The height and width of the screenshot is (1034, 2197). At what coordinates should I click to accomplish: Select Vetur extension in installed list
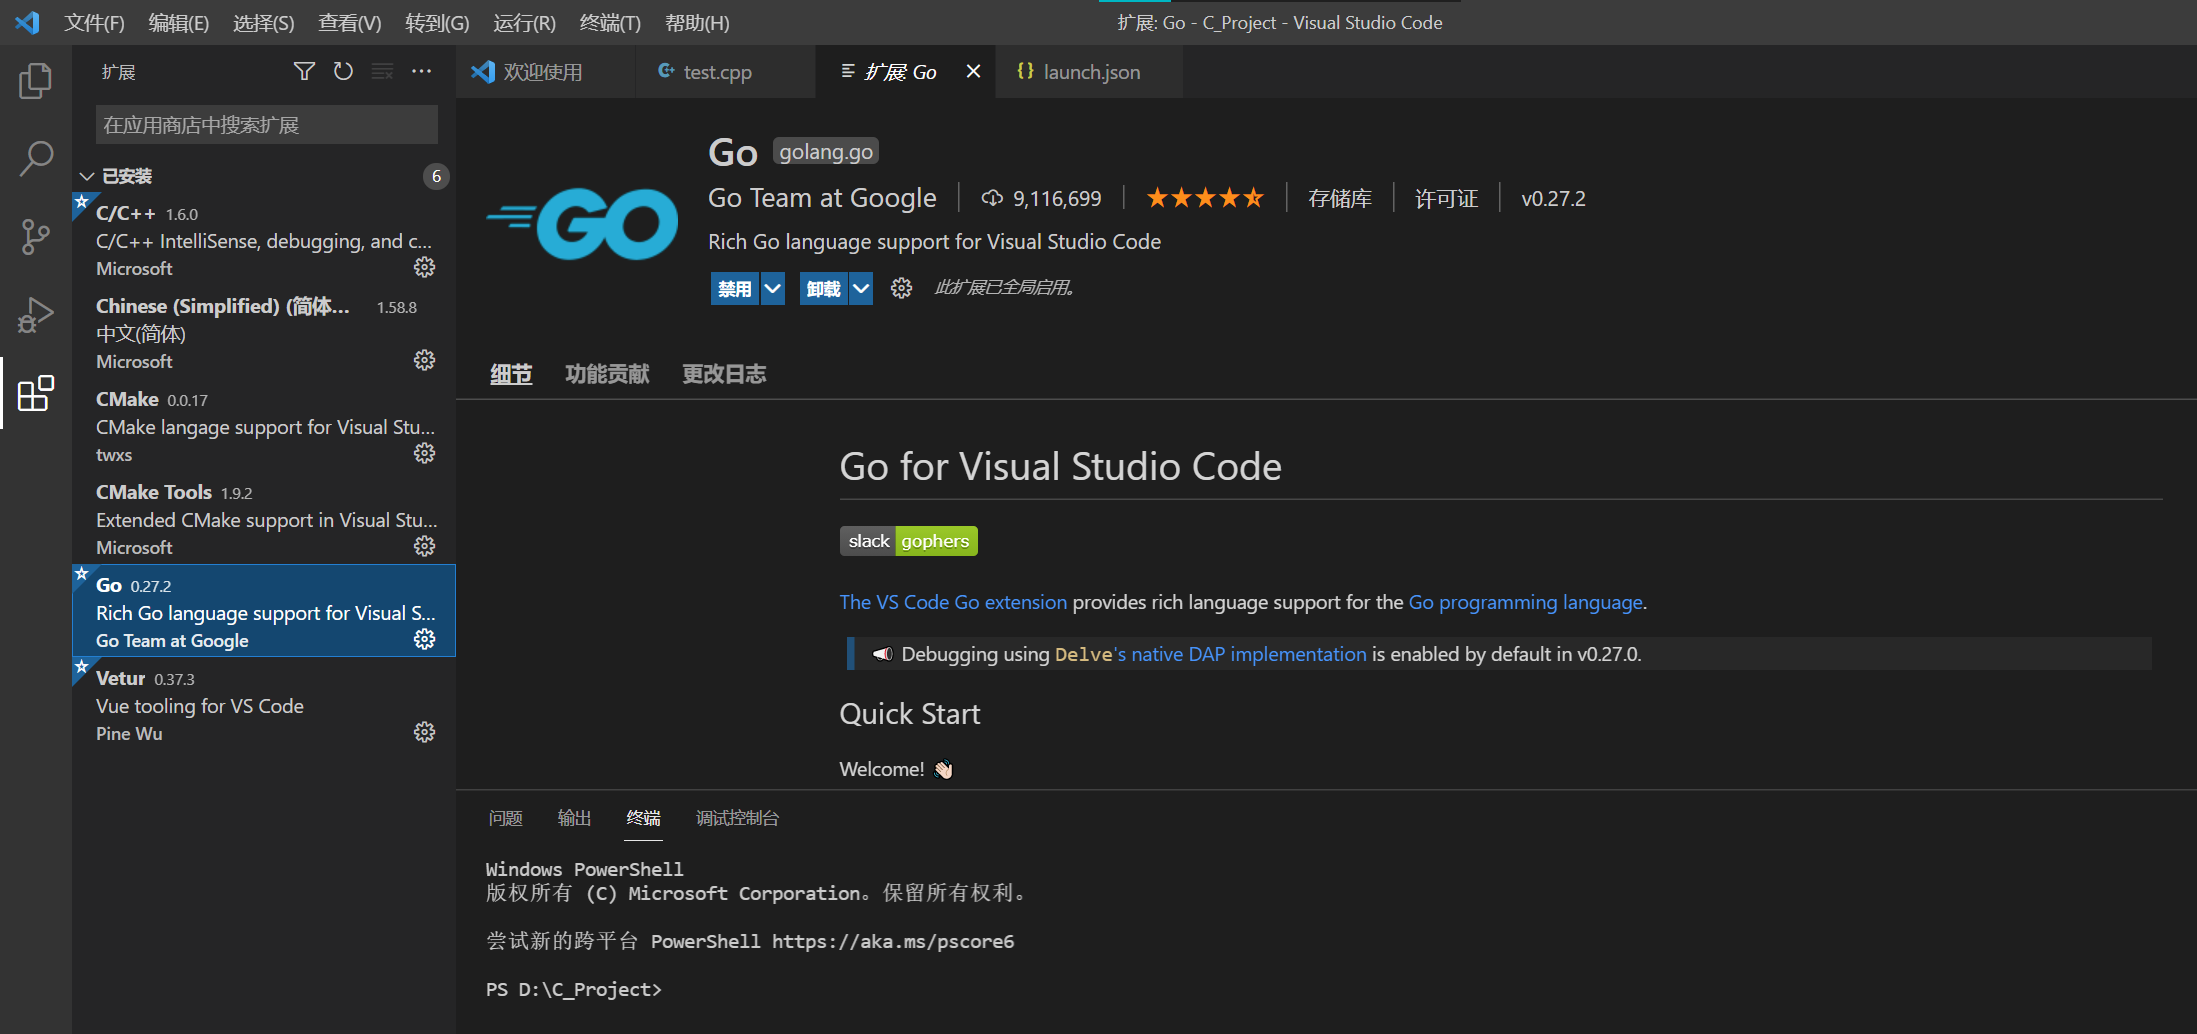tap(264, 705)
